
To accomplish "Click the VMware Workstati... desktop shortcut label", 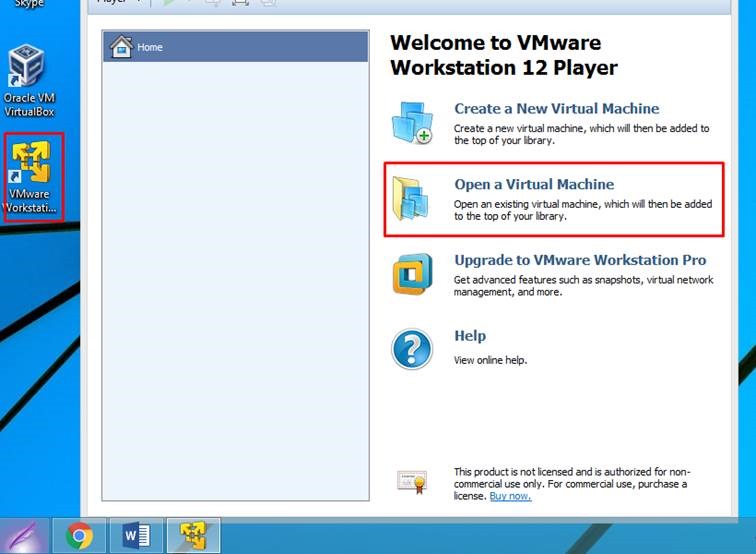I will click(31, 201).
